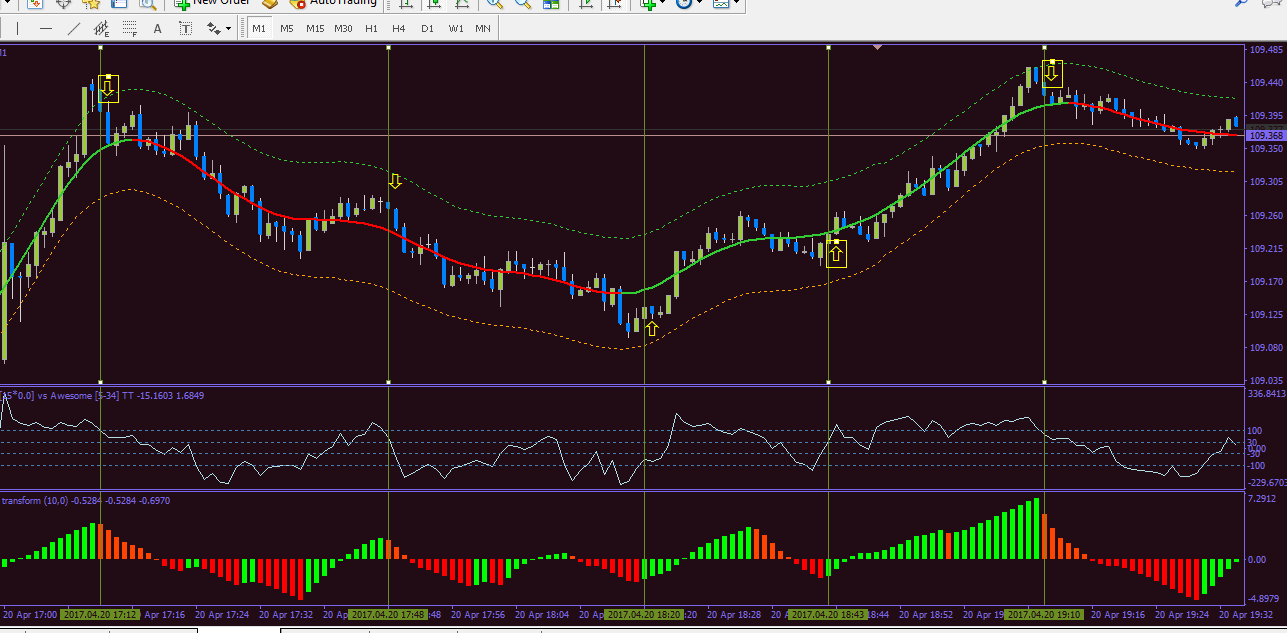The height and width of the screenshot is (633, 1287).
Task: Choose the text 'A' drawing tool
Action: point(157,28)
